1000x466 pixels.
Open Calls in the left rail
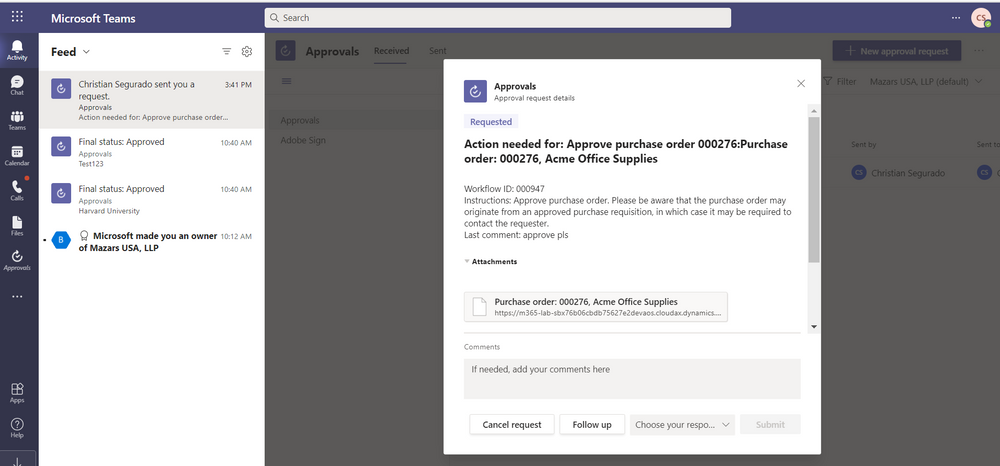pos(17,191)
